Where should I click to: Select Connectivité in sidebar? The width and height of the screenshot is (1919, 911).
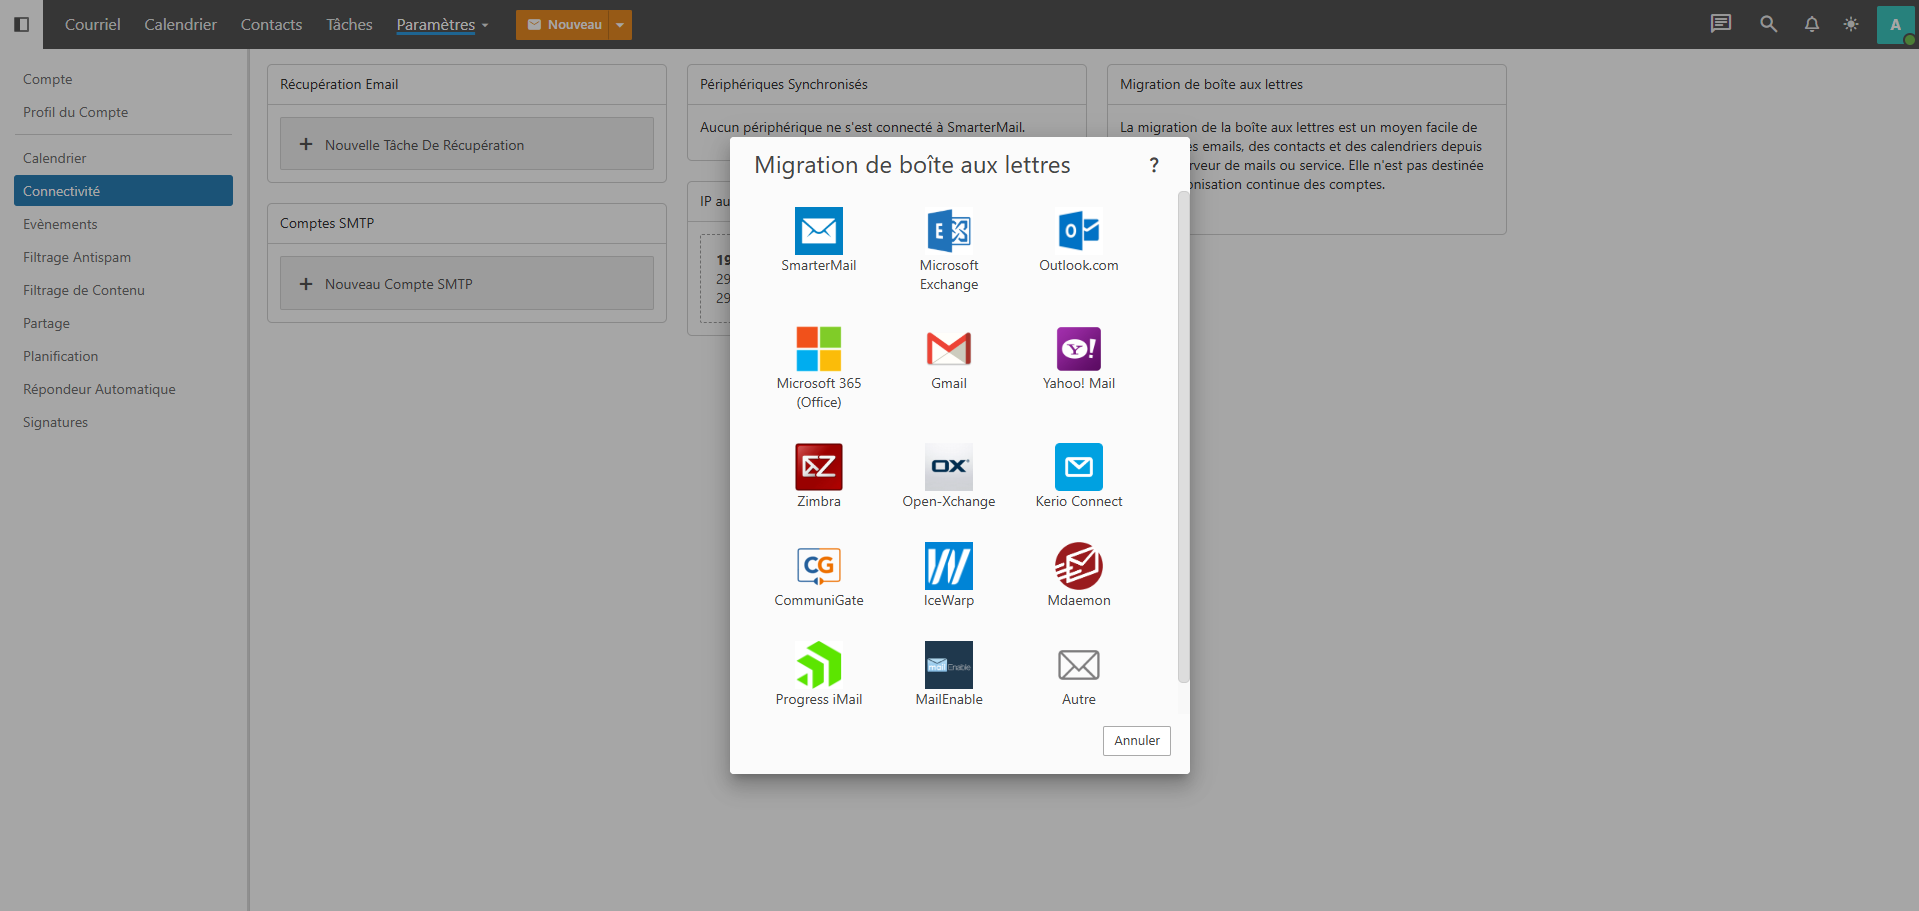pyautogui.click(x=123, y=191)
